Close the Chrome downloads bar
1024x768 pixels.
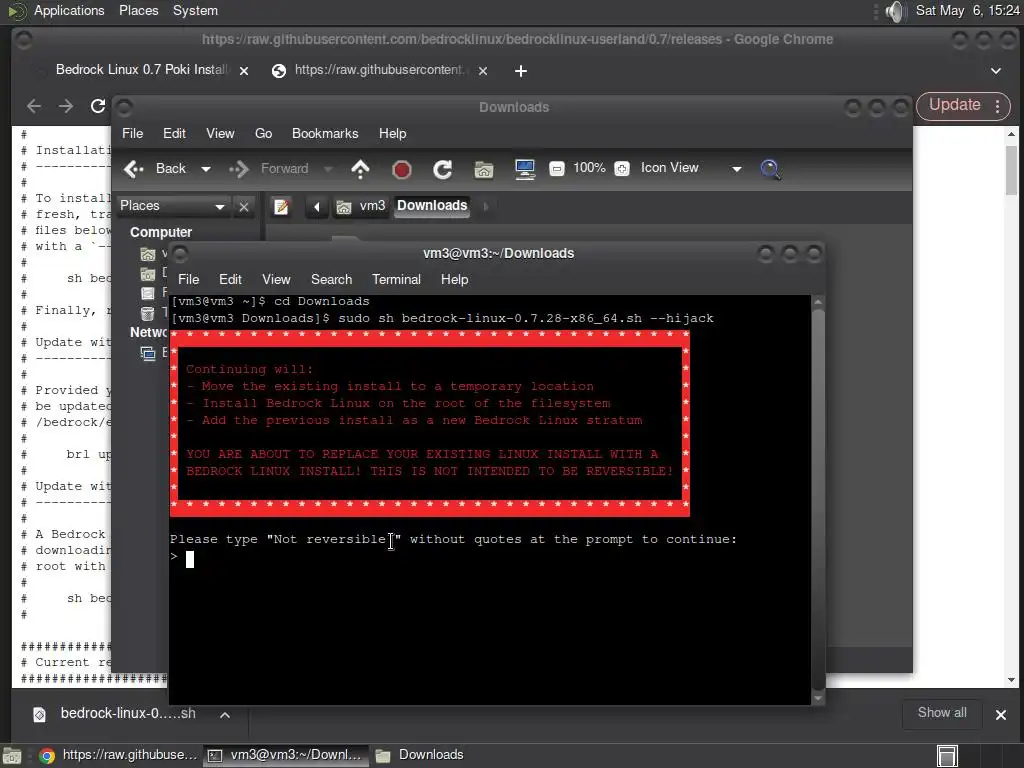pos(1000,715)
